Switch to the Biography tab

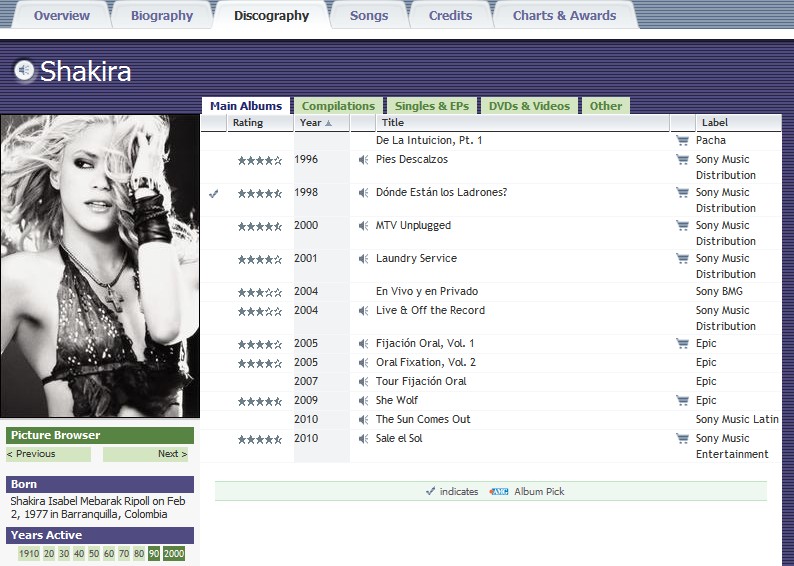click(x=162, y=15)
